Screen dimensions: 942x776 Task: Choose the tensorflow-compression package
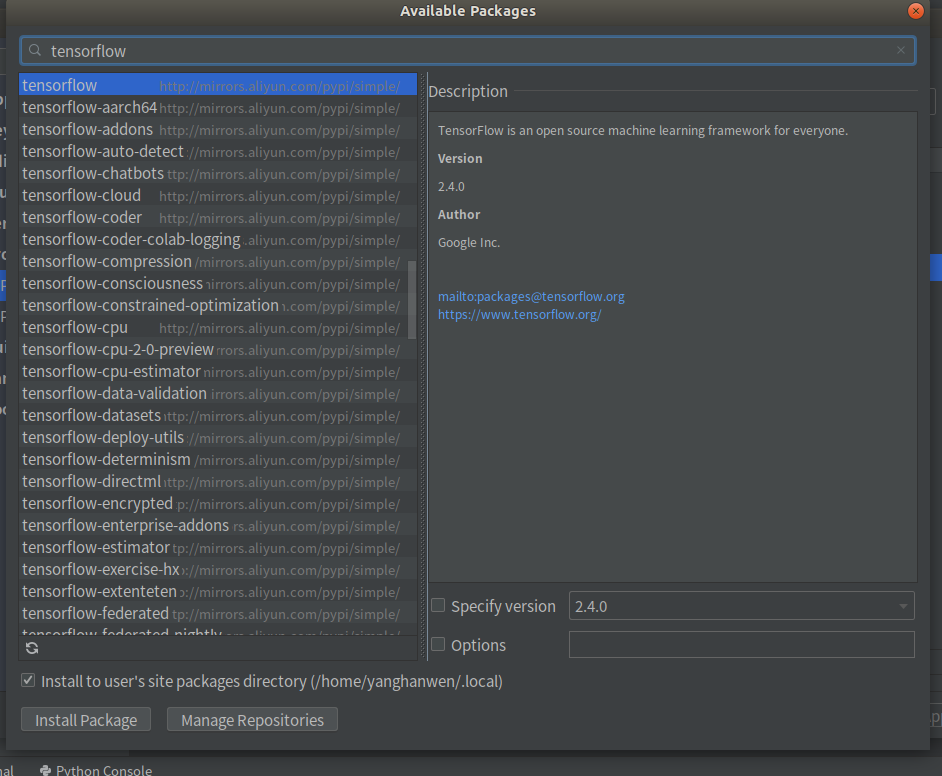(218, 262)
